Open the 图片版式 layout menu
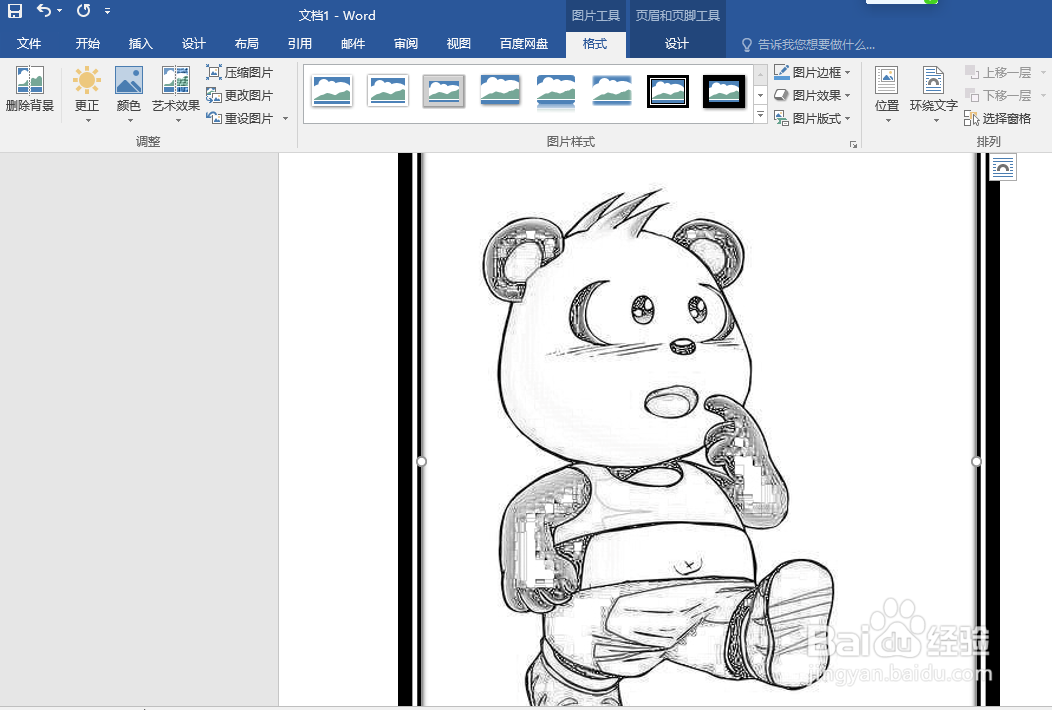The height and width of the screenshot is (710, 1052). coord(812,118)
